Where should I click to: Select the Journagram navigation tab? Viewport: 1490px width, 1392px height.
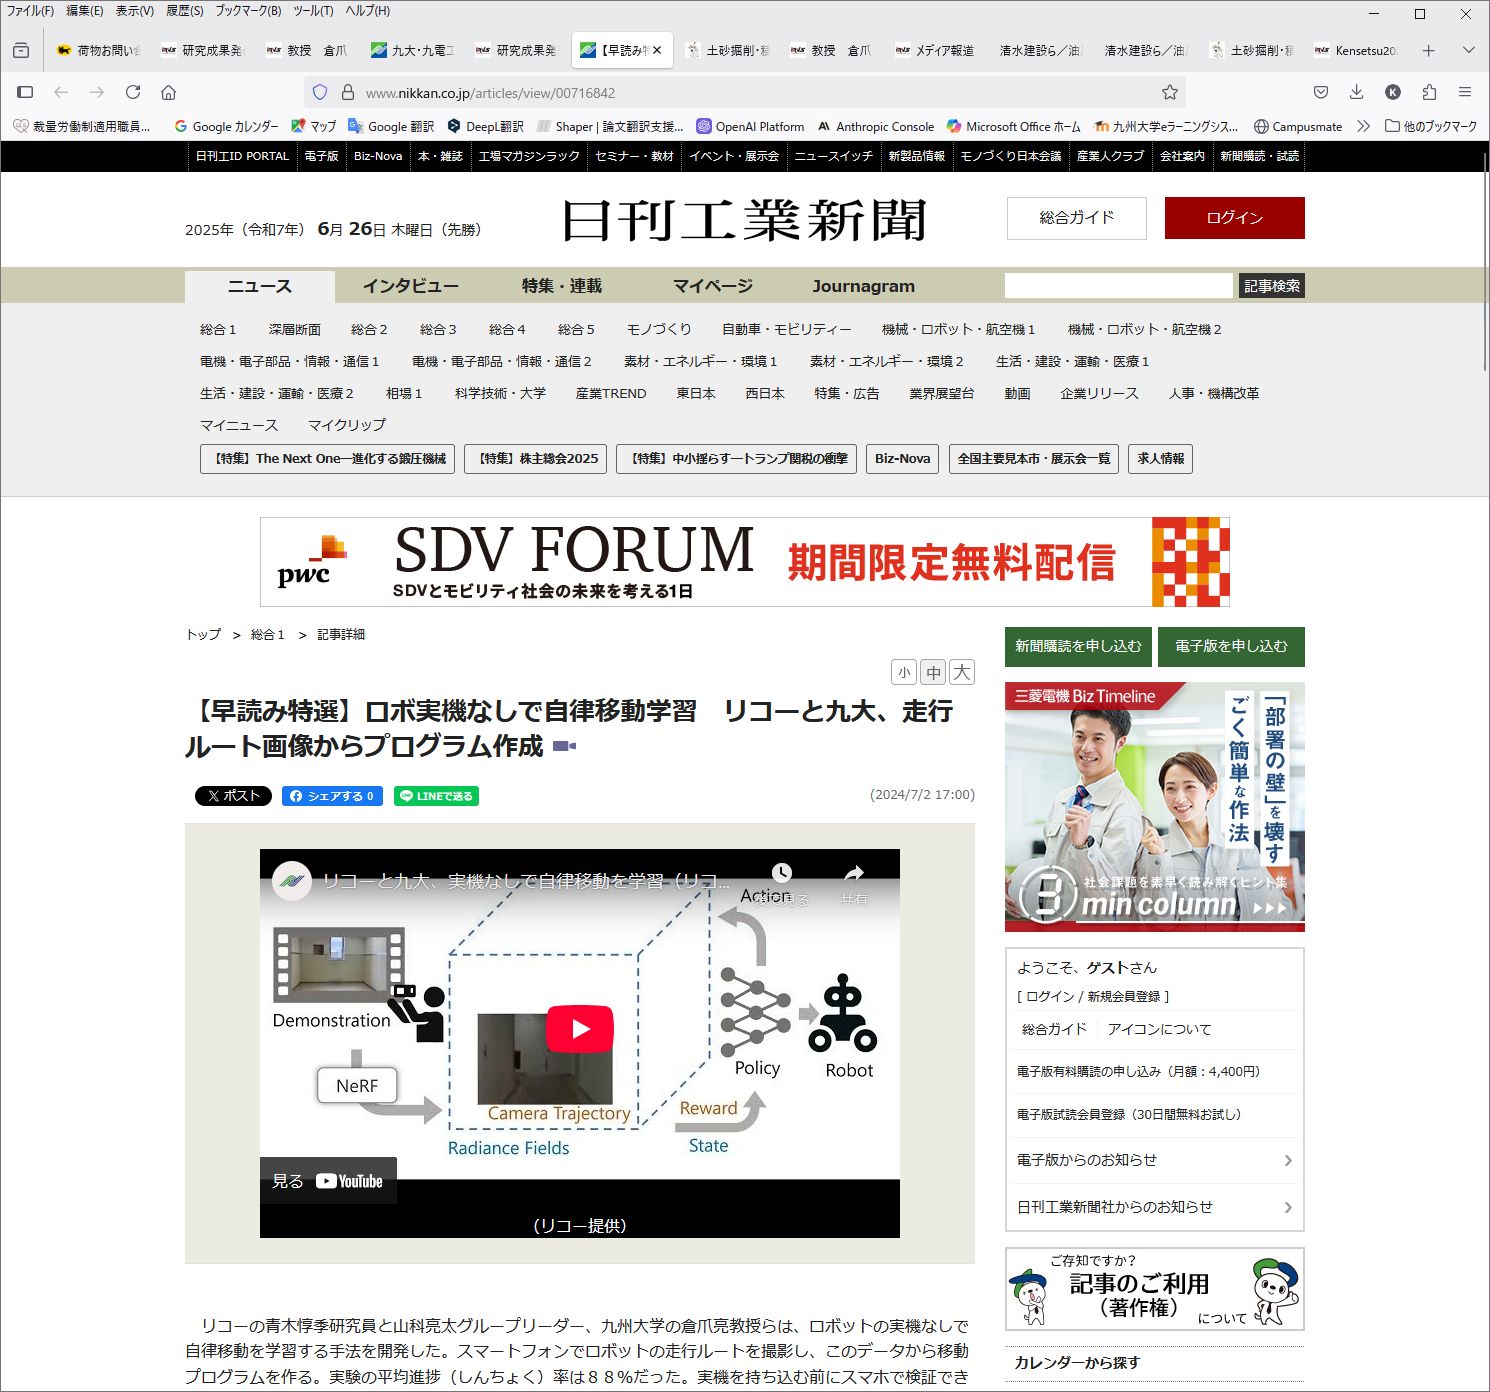pyautogui.click(x=863, y=286)
